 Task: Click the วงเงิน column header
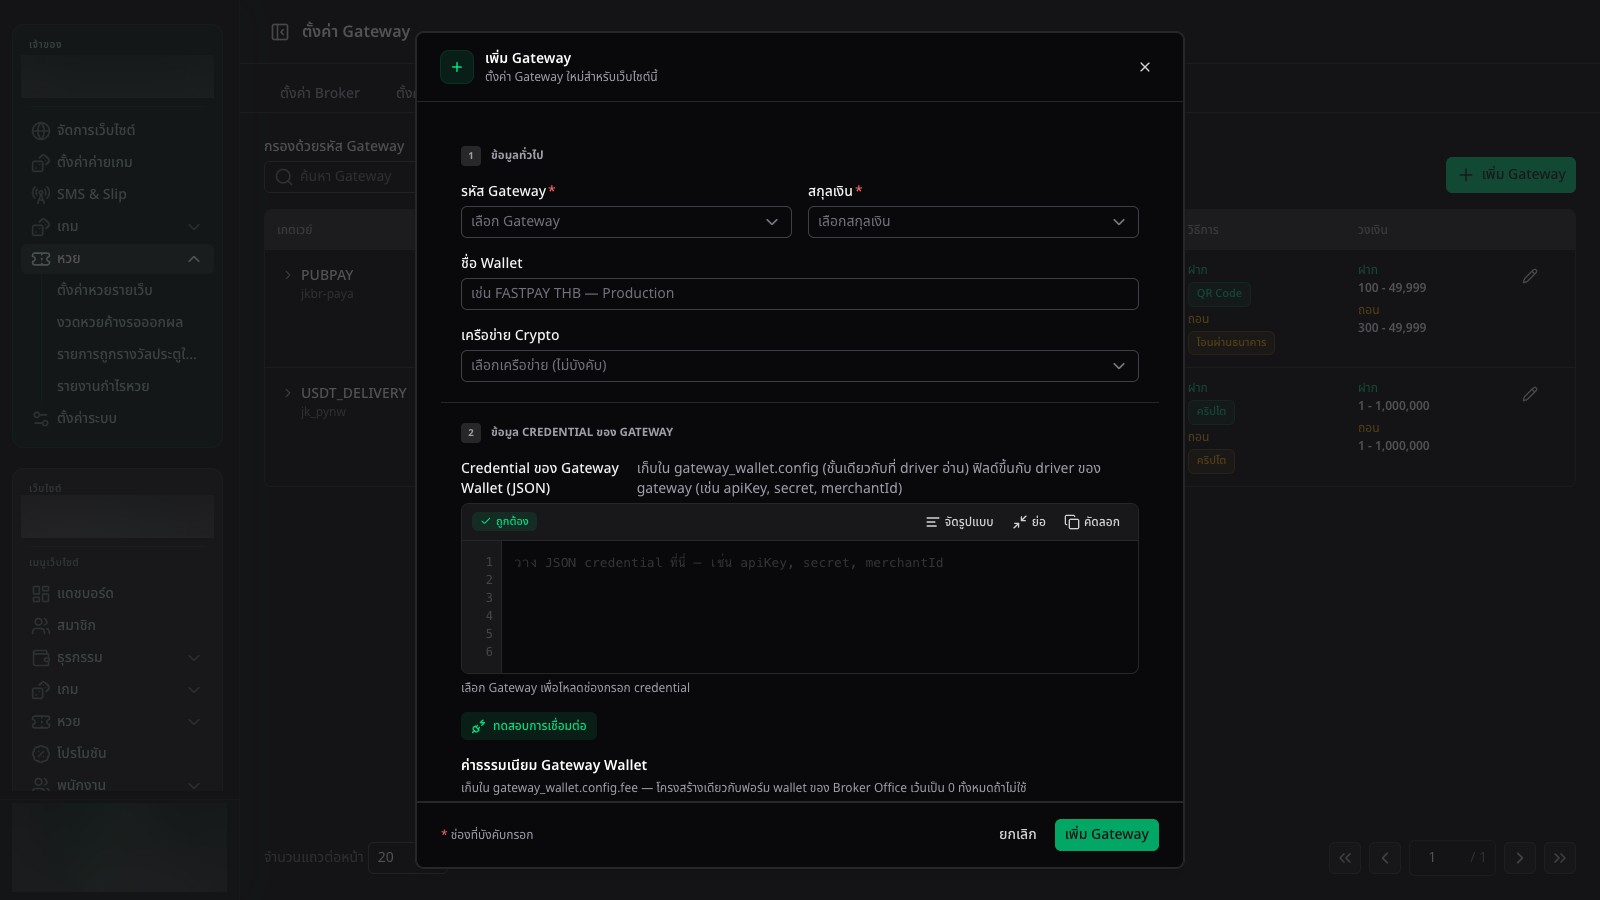pos(1372,230)
